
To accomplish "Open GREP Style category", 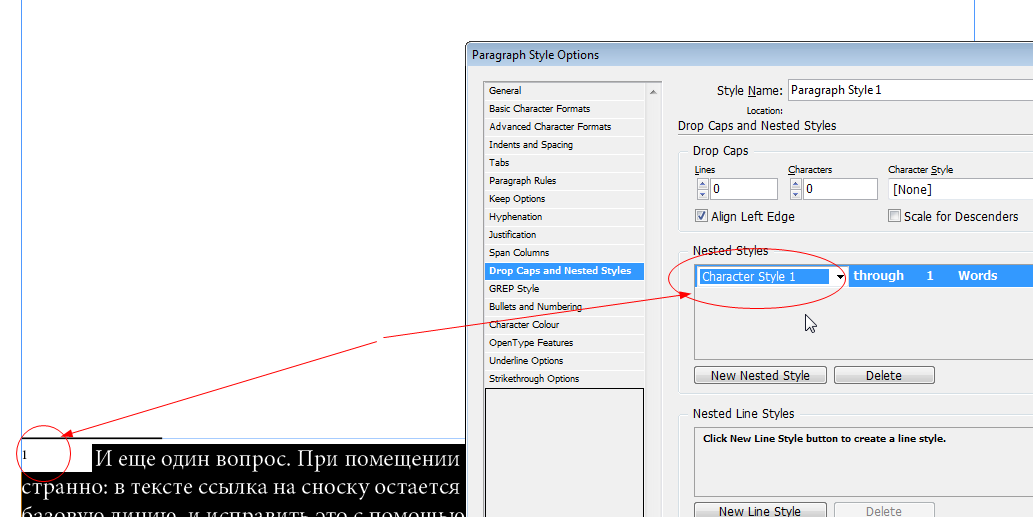I will point(564,288).
